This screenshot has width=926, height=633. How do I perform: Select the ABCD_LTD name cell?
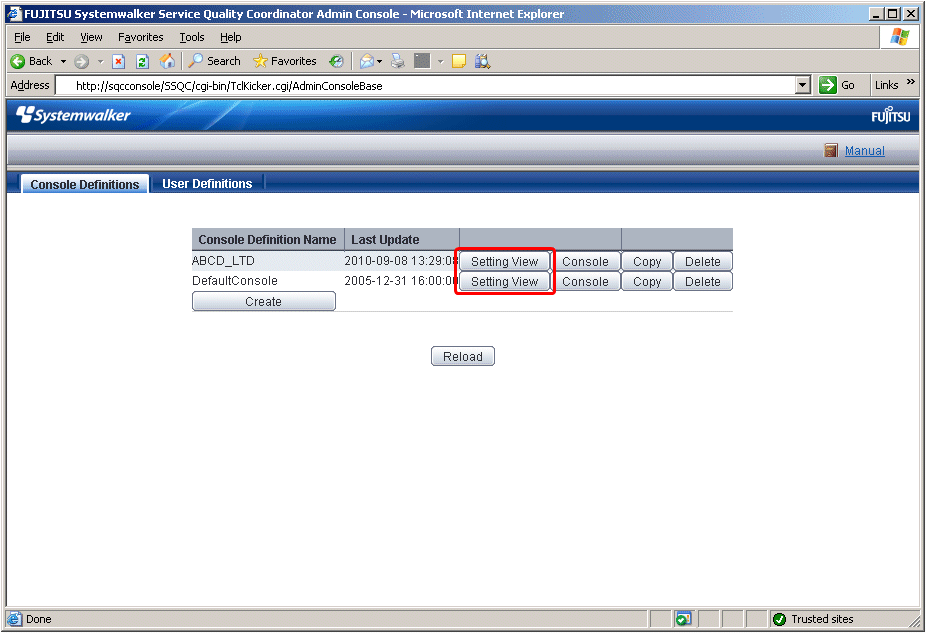pyautogui.click(x=268, y=261)
